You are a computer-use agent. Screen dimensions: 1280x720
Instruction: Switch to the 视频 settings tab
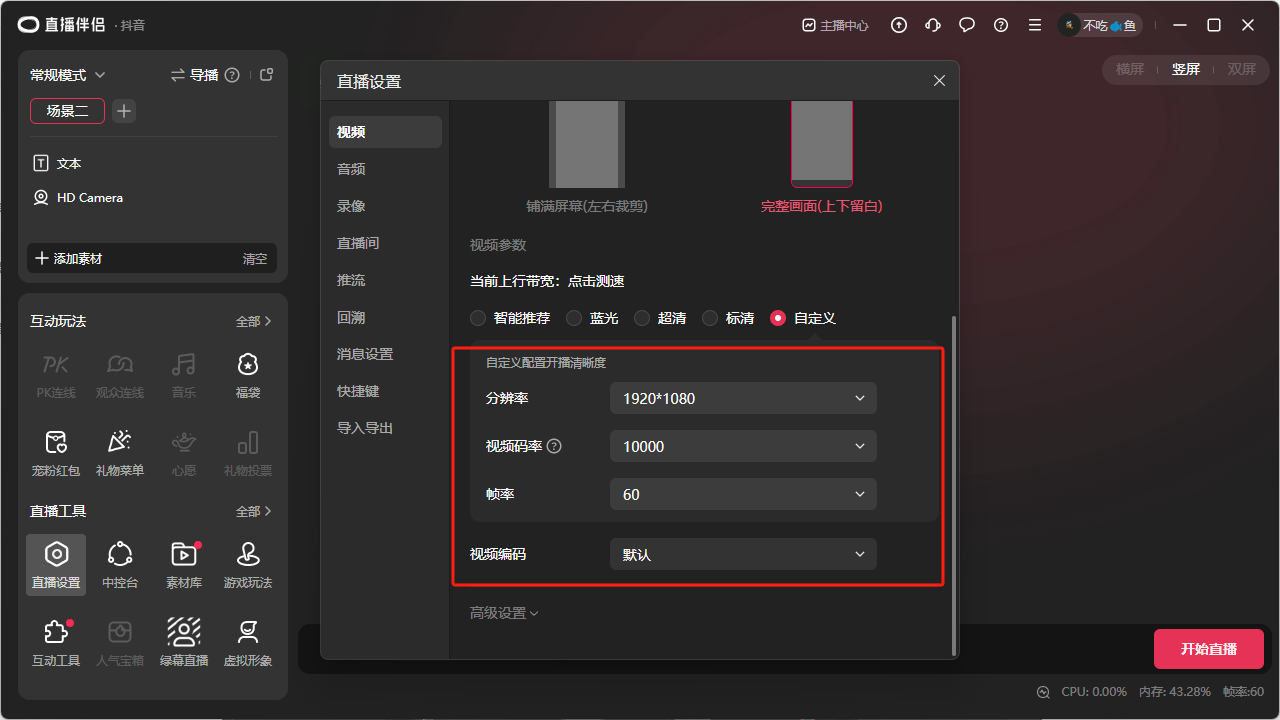[x=385, y=132]
